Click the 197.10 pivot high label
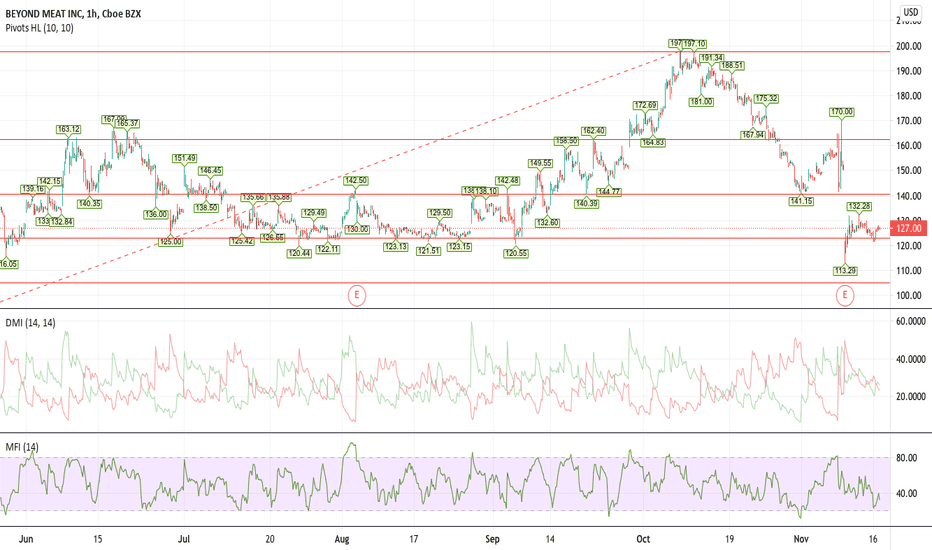Screen dimensions: 932x550 pyautogui.click(x=694, y=43)
